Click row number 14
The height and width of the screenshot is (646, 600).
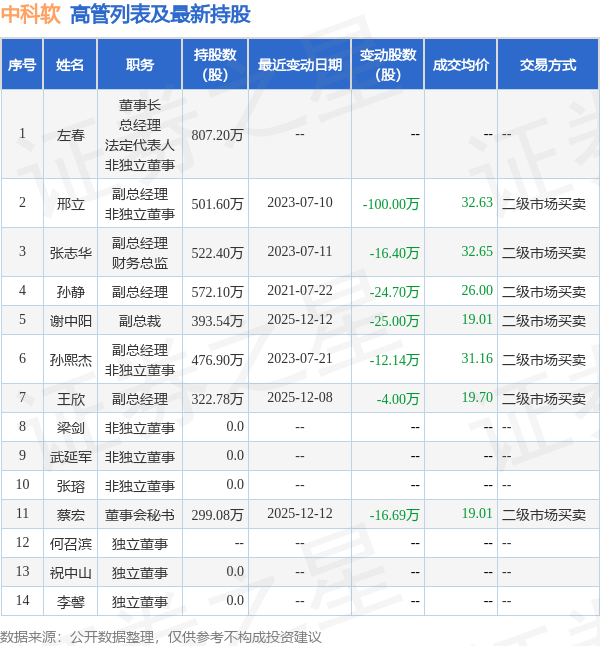pos(22,600)
